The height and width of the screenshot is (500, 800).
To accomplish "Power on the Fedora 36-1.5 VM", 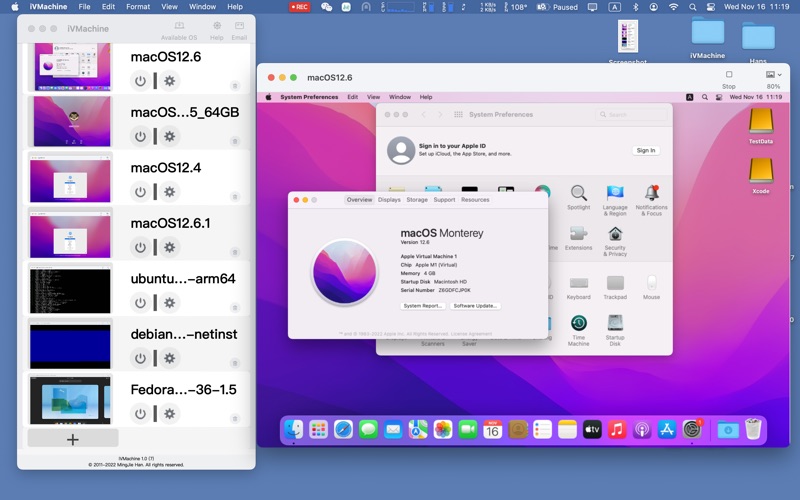I will pos(140,414).
